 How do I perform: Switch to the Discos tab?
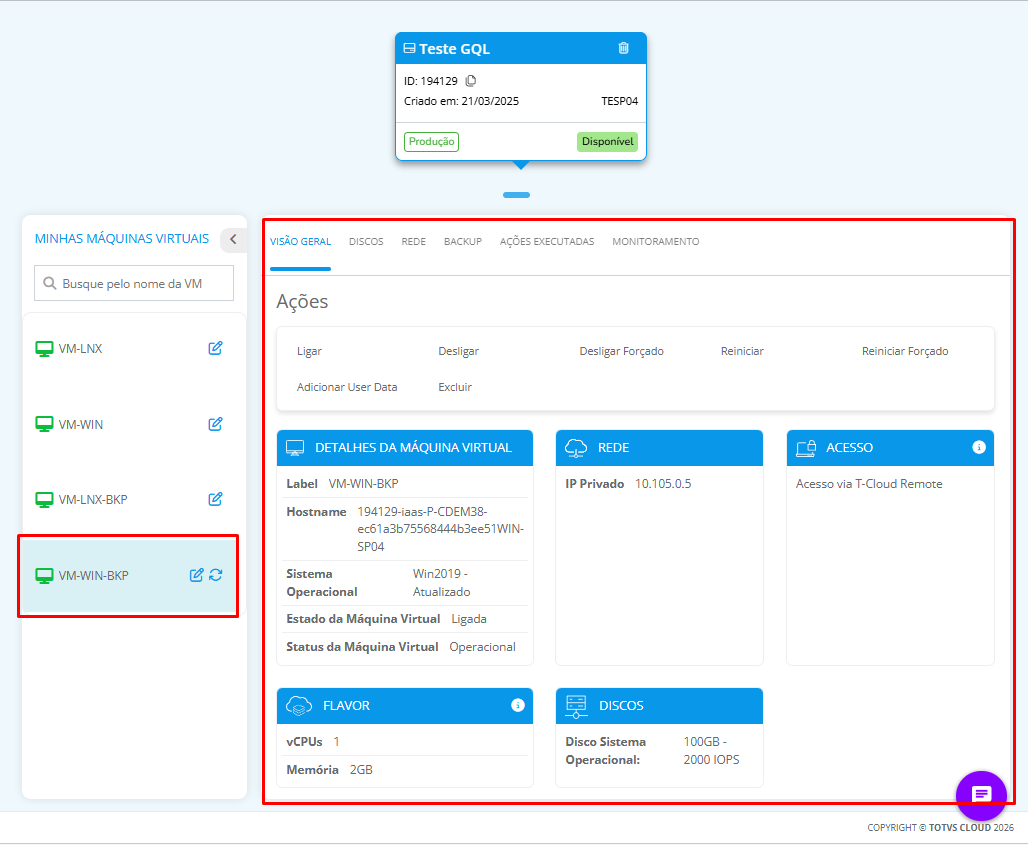[x=366, y=241]
